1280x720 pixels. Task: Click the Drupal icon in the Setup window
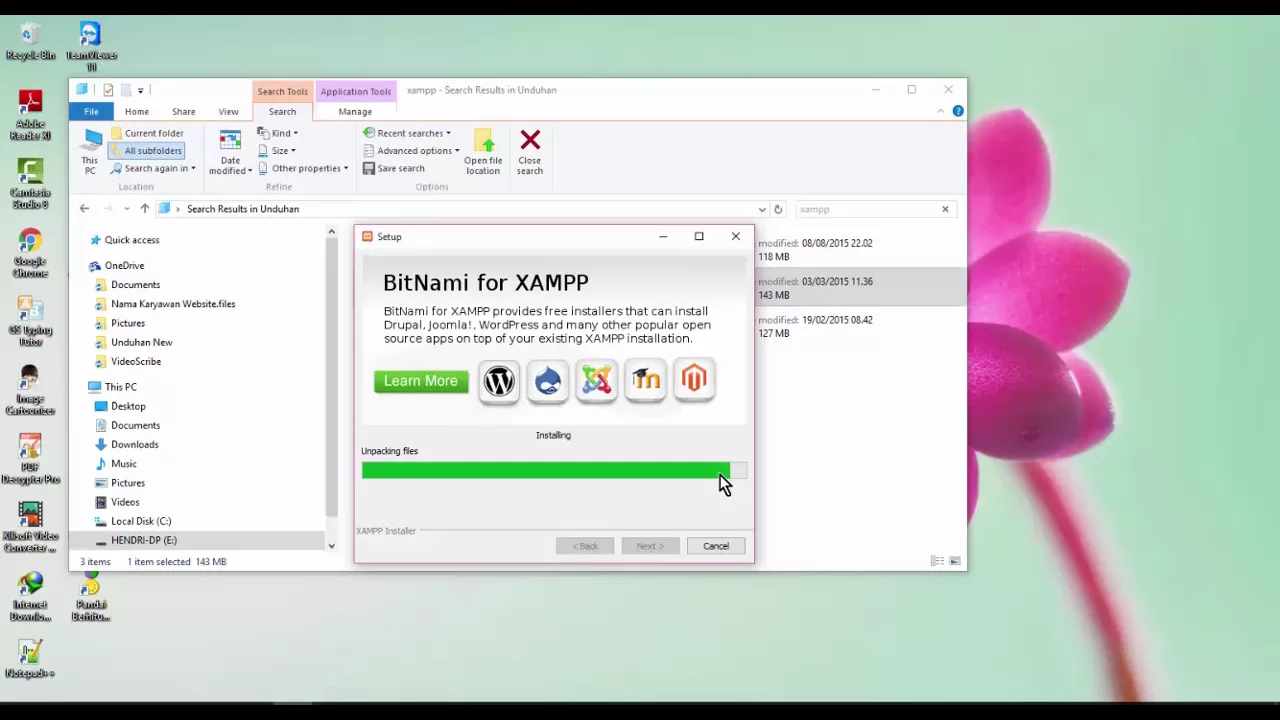coord(548,381)
